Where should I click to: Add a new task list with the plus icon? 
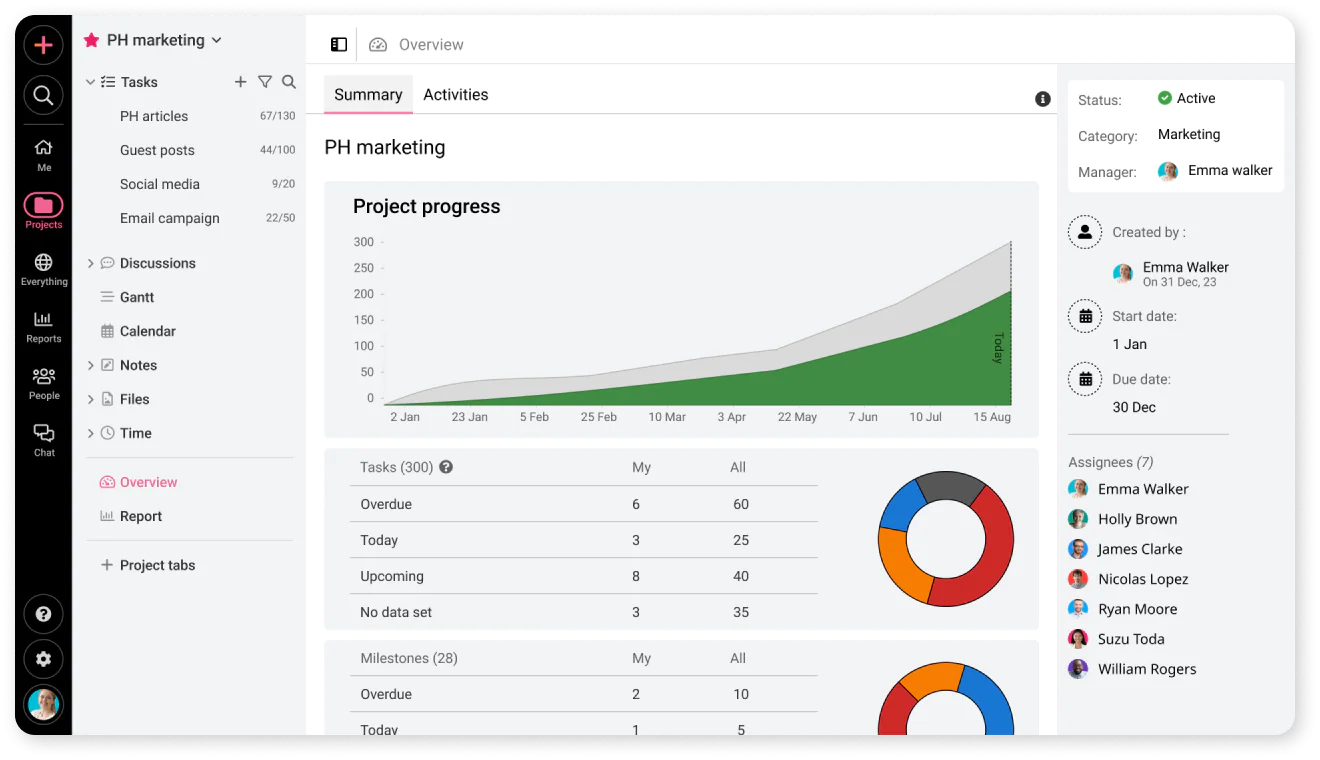239,82
